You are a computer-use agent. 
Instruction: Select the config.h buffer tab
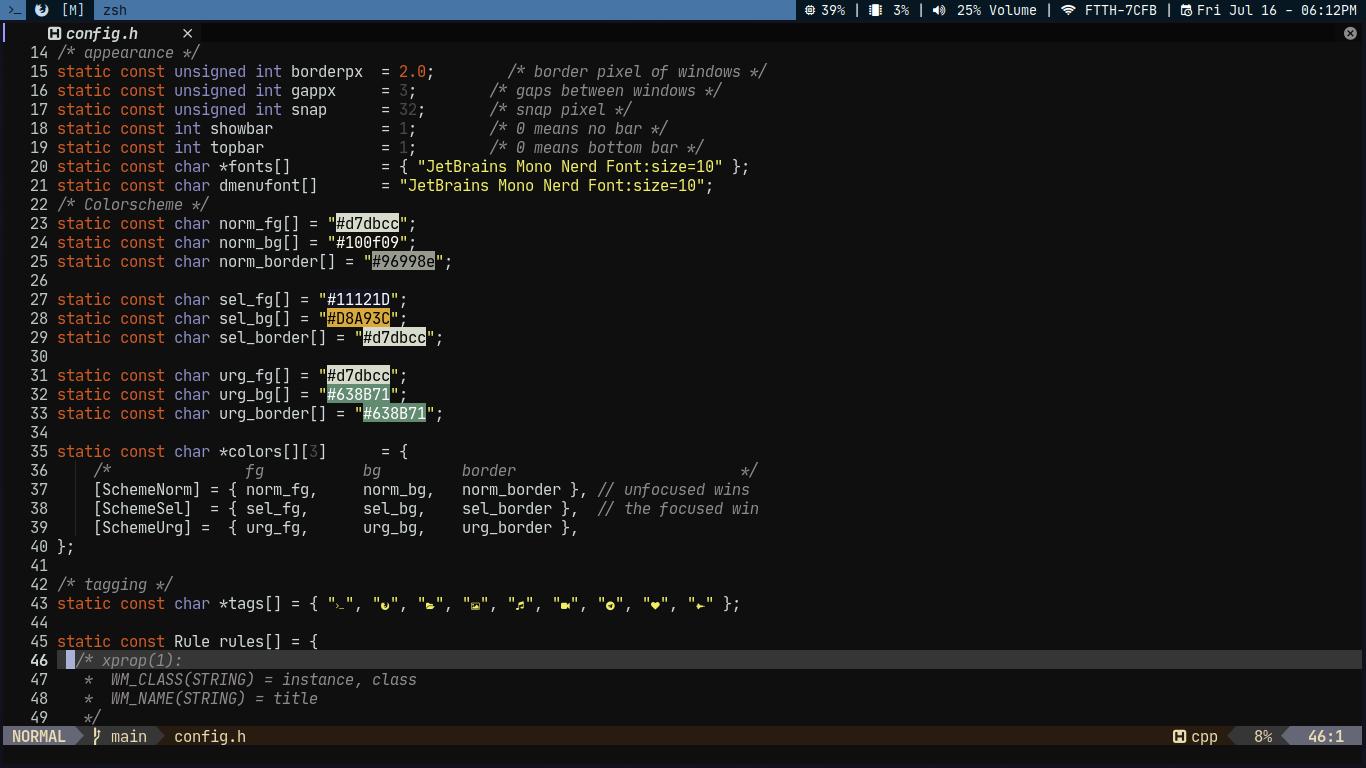pos(102,33)
